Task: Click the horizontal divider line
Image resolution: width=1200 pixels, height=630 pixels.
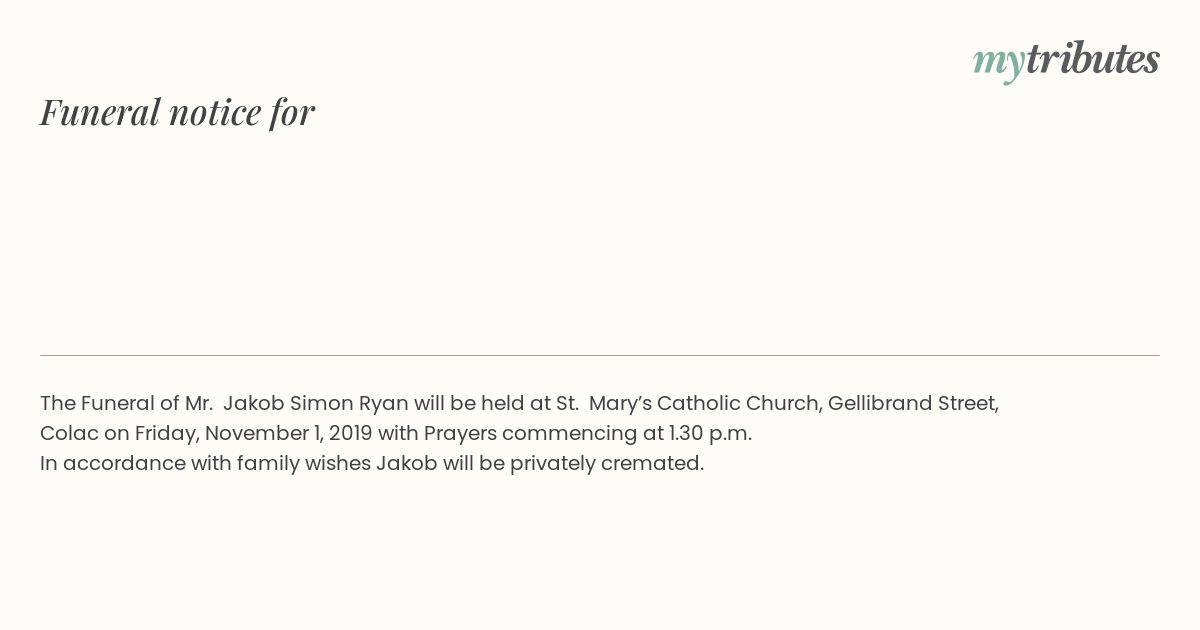Action: click(600, 355)
